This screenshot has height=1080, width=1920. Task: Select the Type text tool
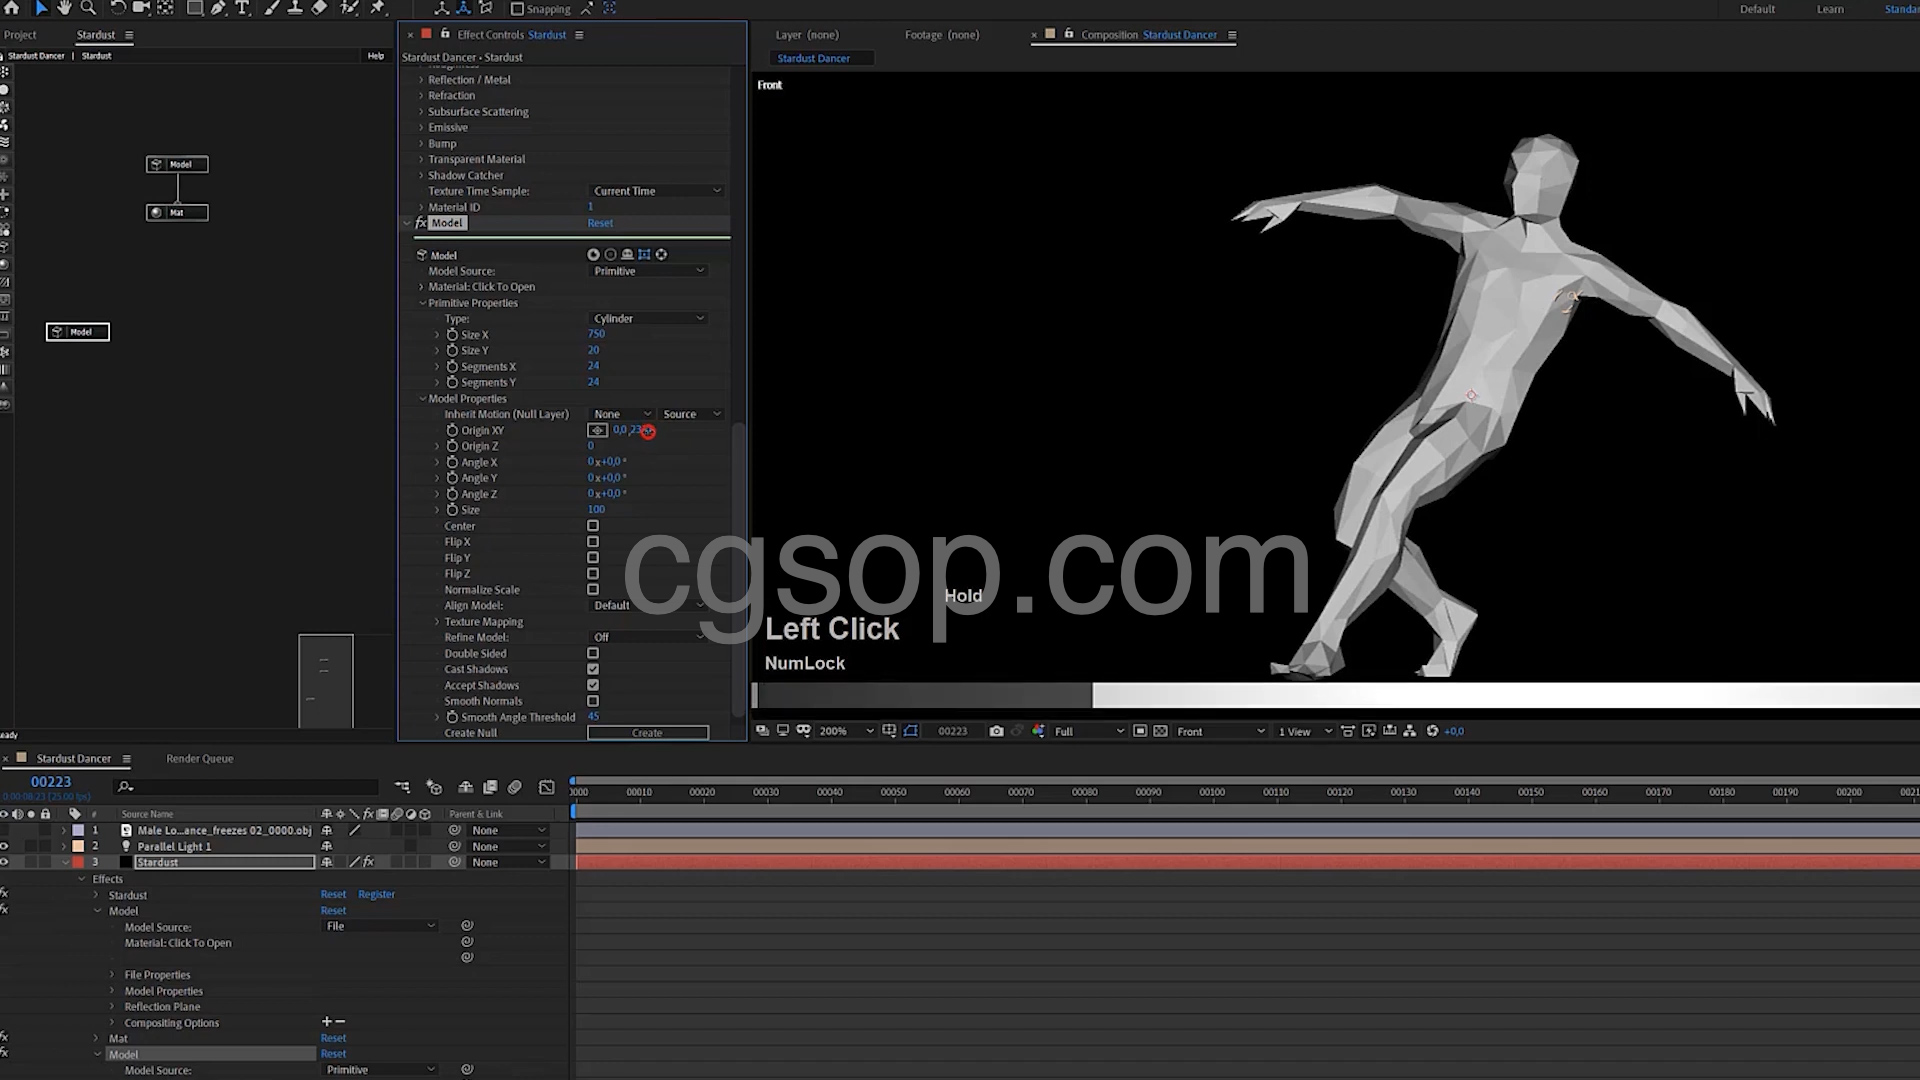point(242,8)
